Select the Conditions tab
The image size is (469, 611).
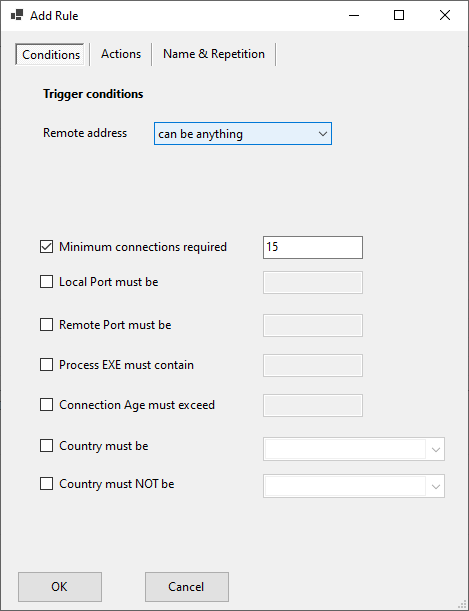50,54
